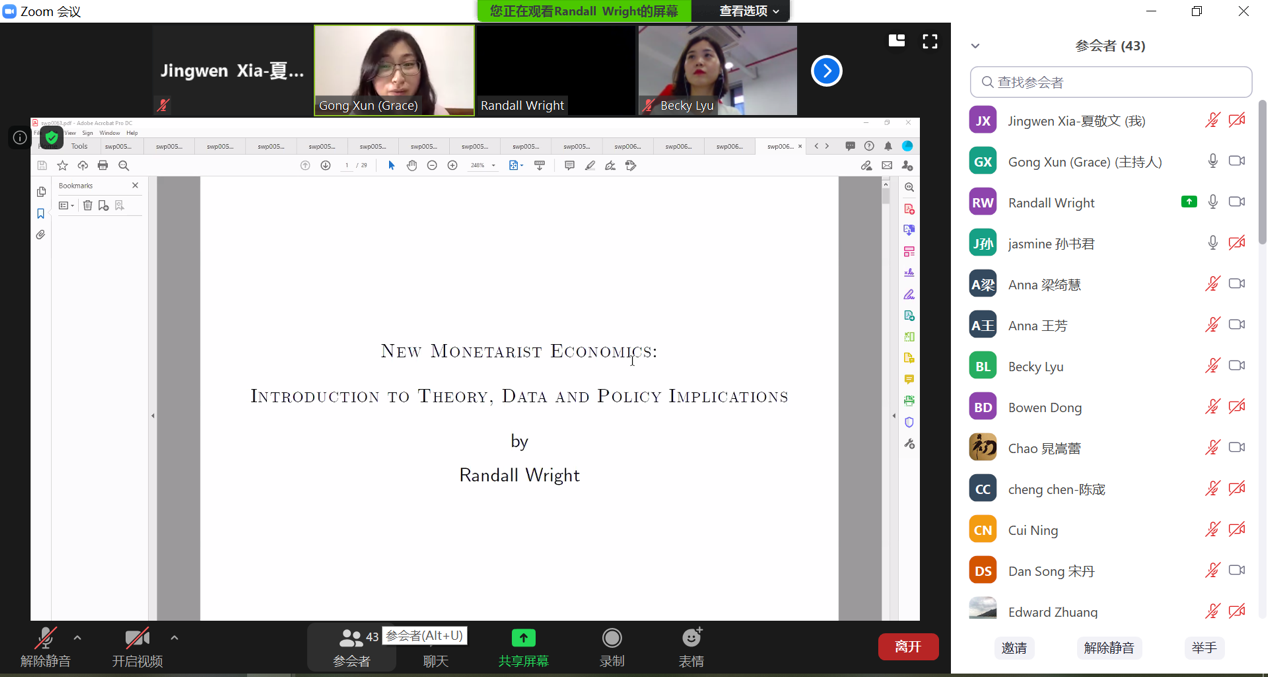Click the meeting info icon
The height and width of the screenshot is (677, 1268).
point(19,138)
